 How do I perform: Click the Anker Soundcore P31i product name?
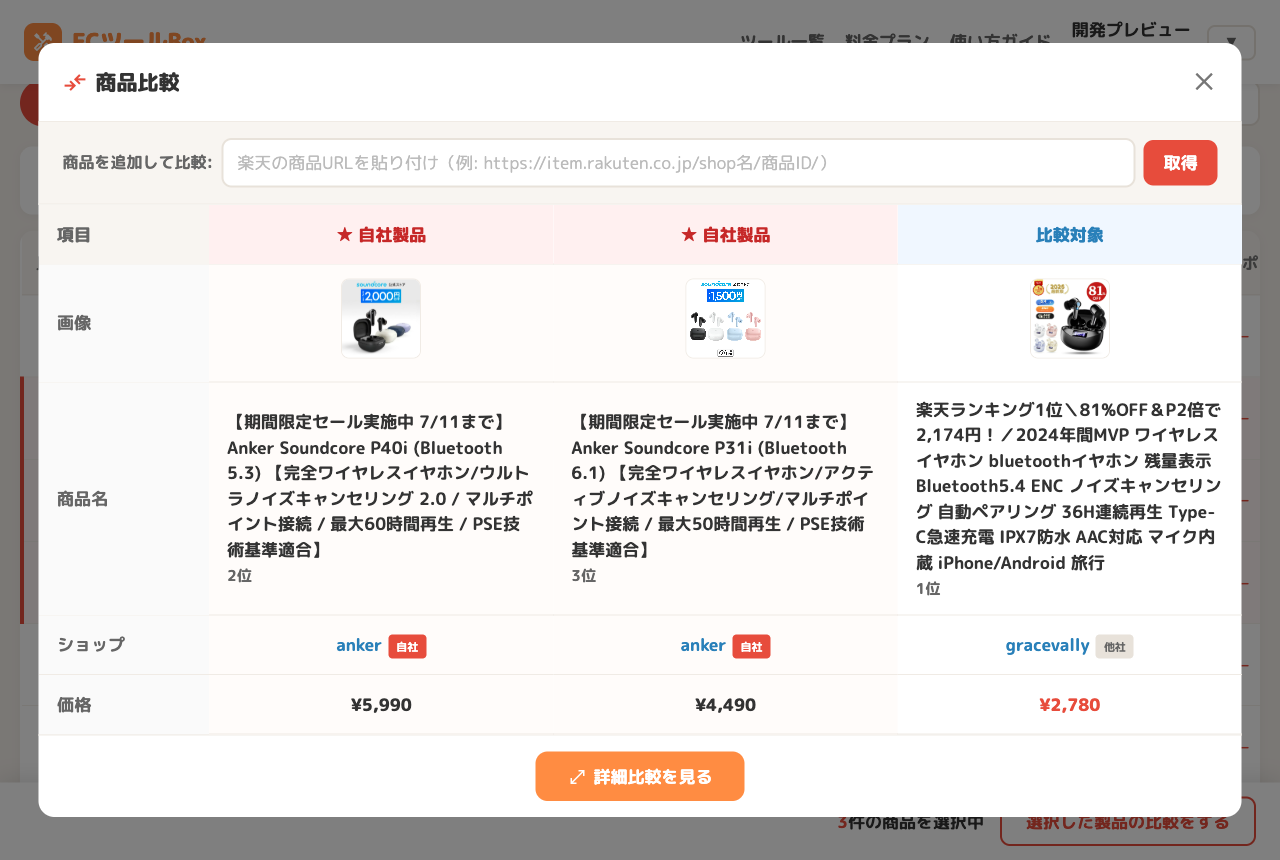(725, 486)
